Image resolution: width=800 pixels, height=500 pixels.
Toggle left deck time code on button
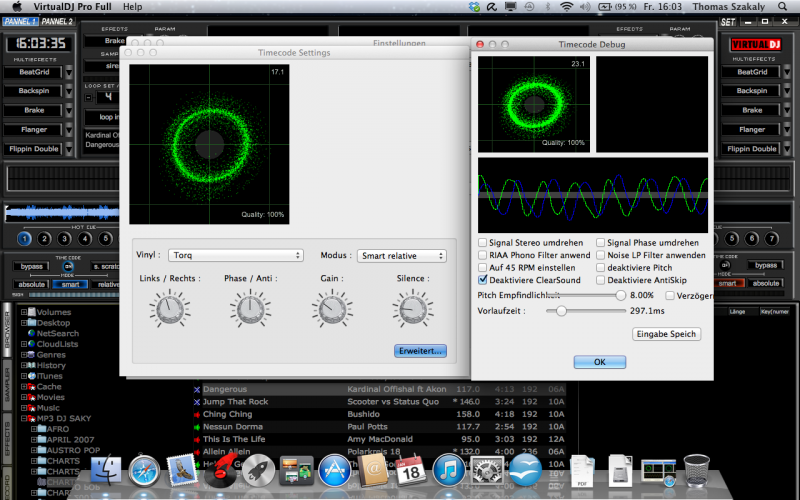[x=68, y=266]
